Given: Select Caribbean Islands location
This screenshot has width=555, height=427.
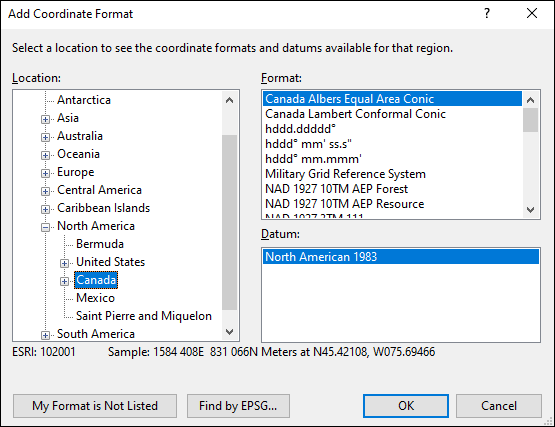Looking at the screenshot, I should [104, 208].
